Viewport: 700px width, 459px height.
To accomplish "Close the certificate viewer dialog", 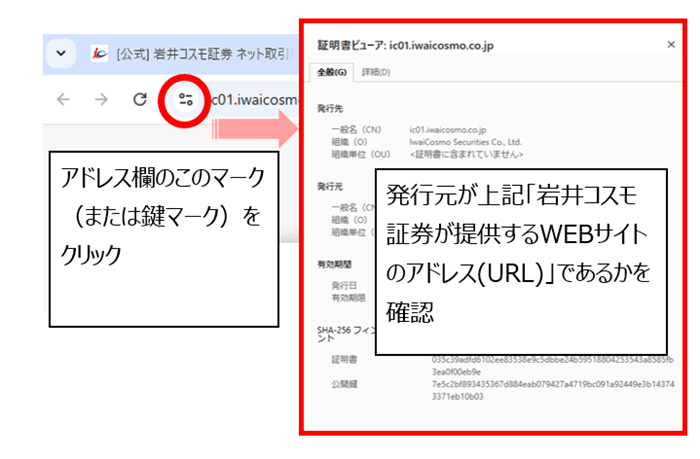I will coord(671,45).
